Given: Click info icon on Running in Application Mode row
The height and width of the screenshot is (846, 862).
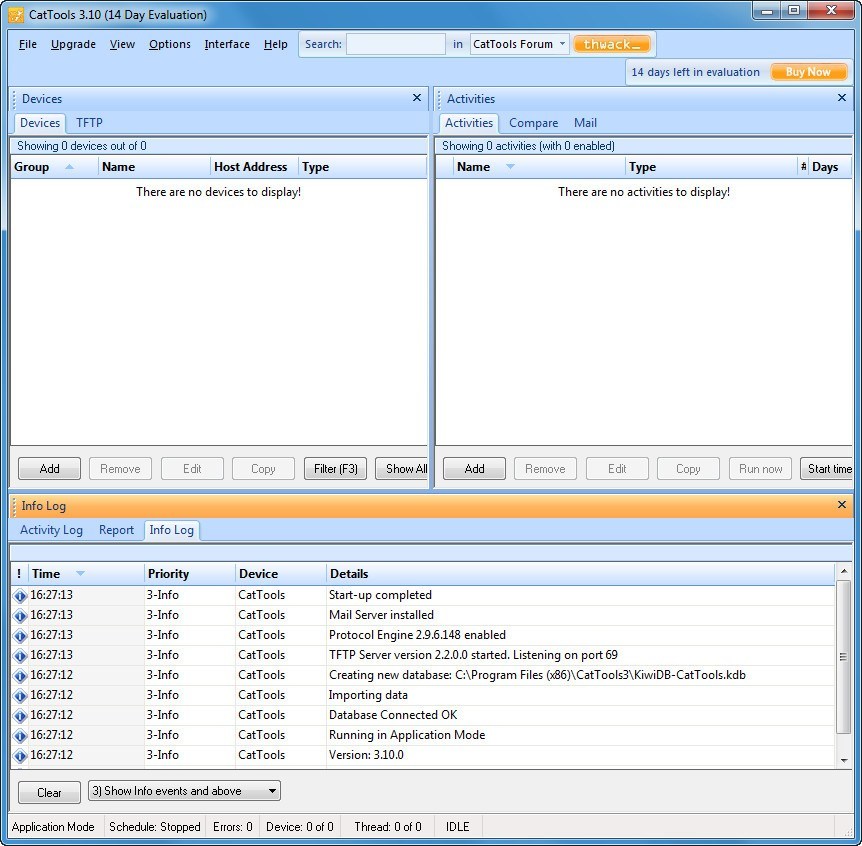Looking at the screenshot, I should 20,736.
